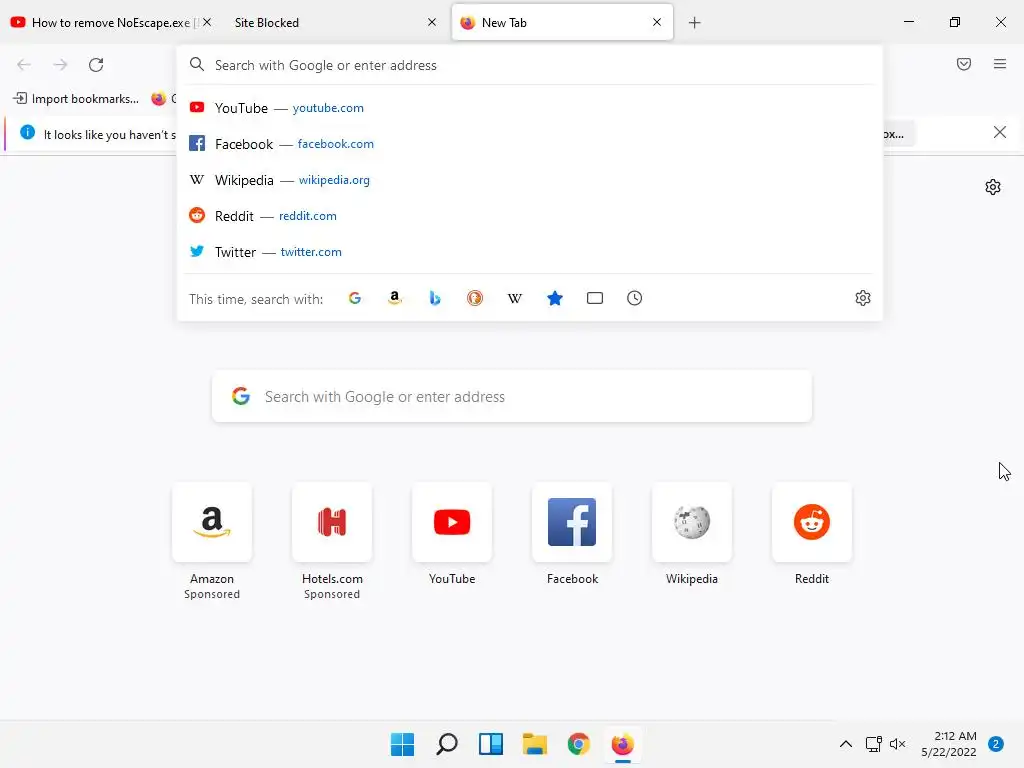Image resolution: width=1024 pixels, height=768 pixels.
Task: Click the network tray icon
Action: coord(873,744)
